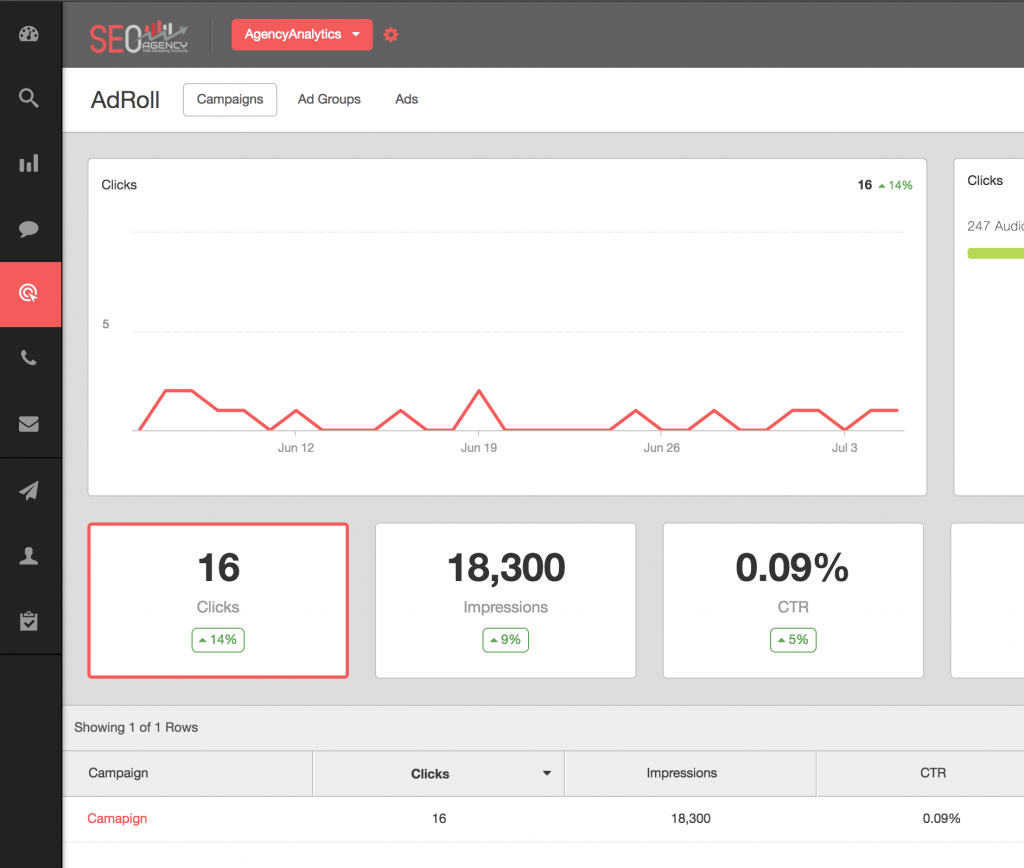Click the Jun 26 axis label
The height and width of the screenshot is (868, 1024).
(x=662, y=448)
